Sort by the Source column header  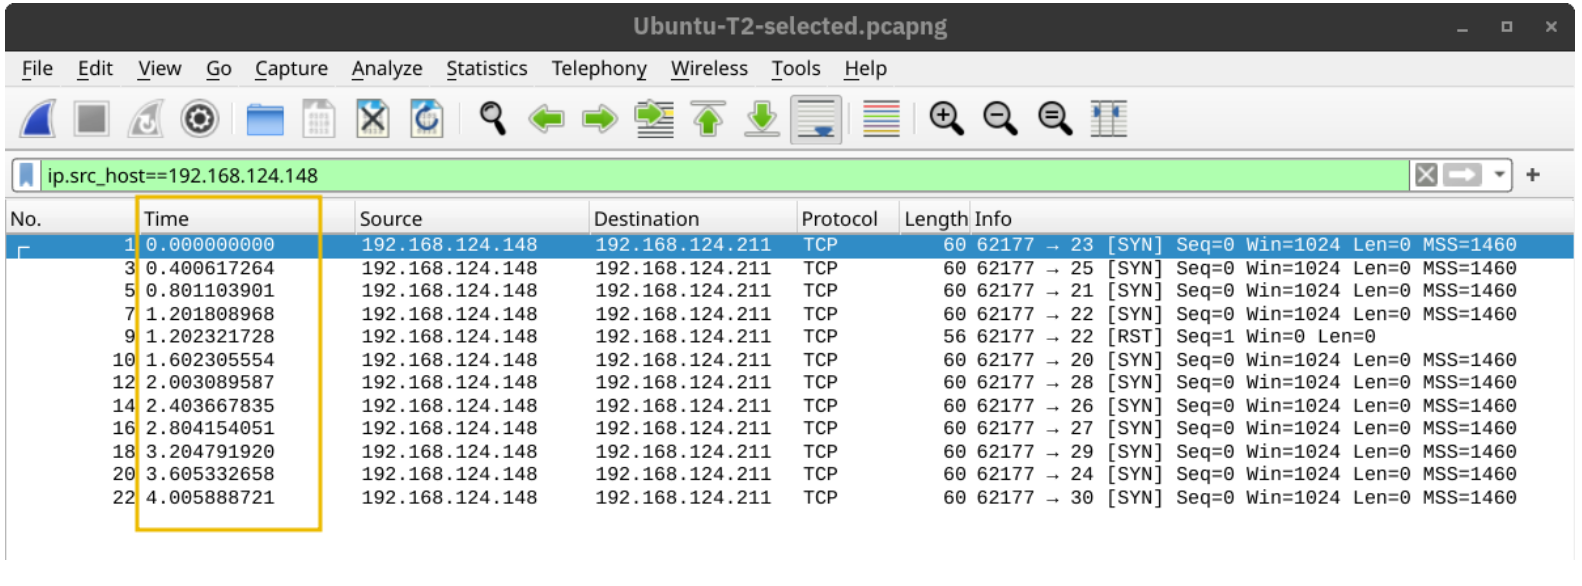(x=472, y=218)
